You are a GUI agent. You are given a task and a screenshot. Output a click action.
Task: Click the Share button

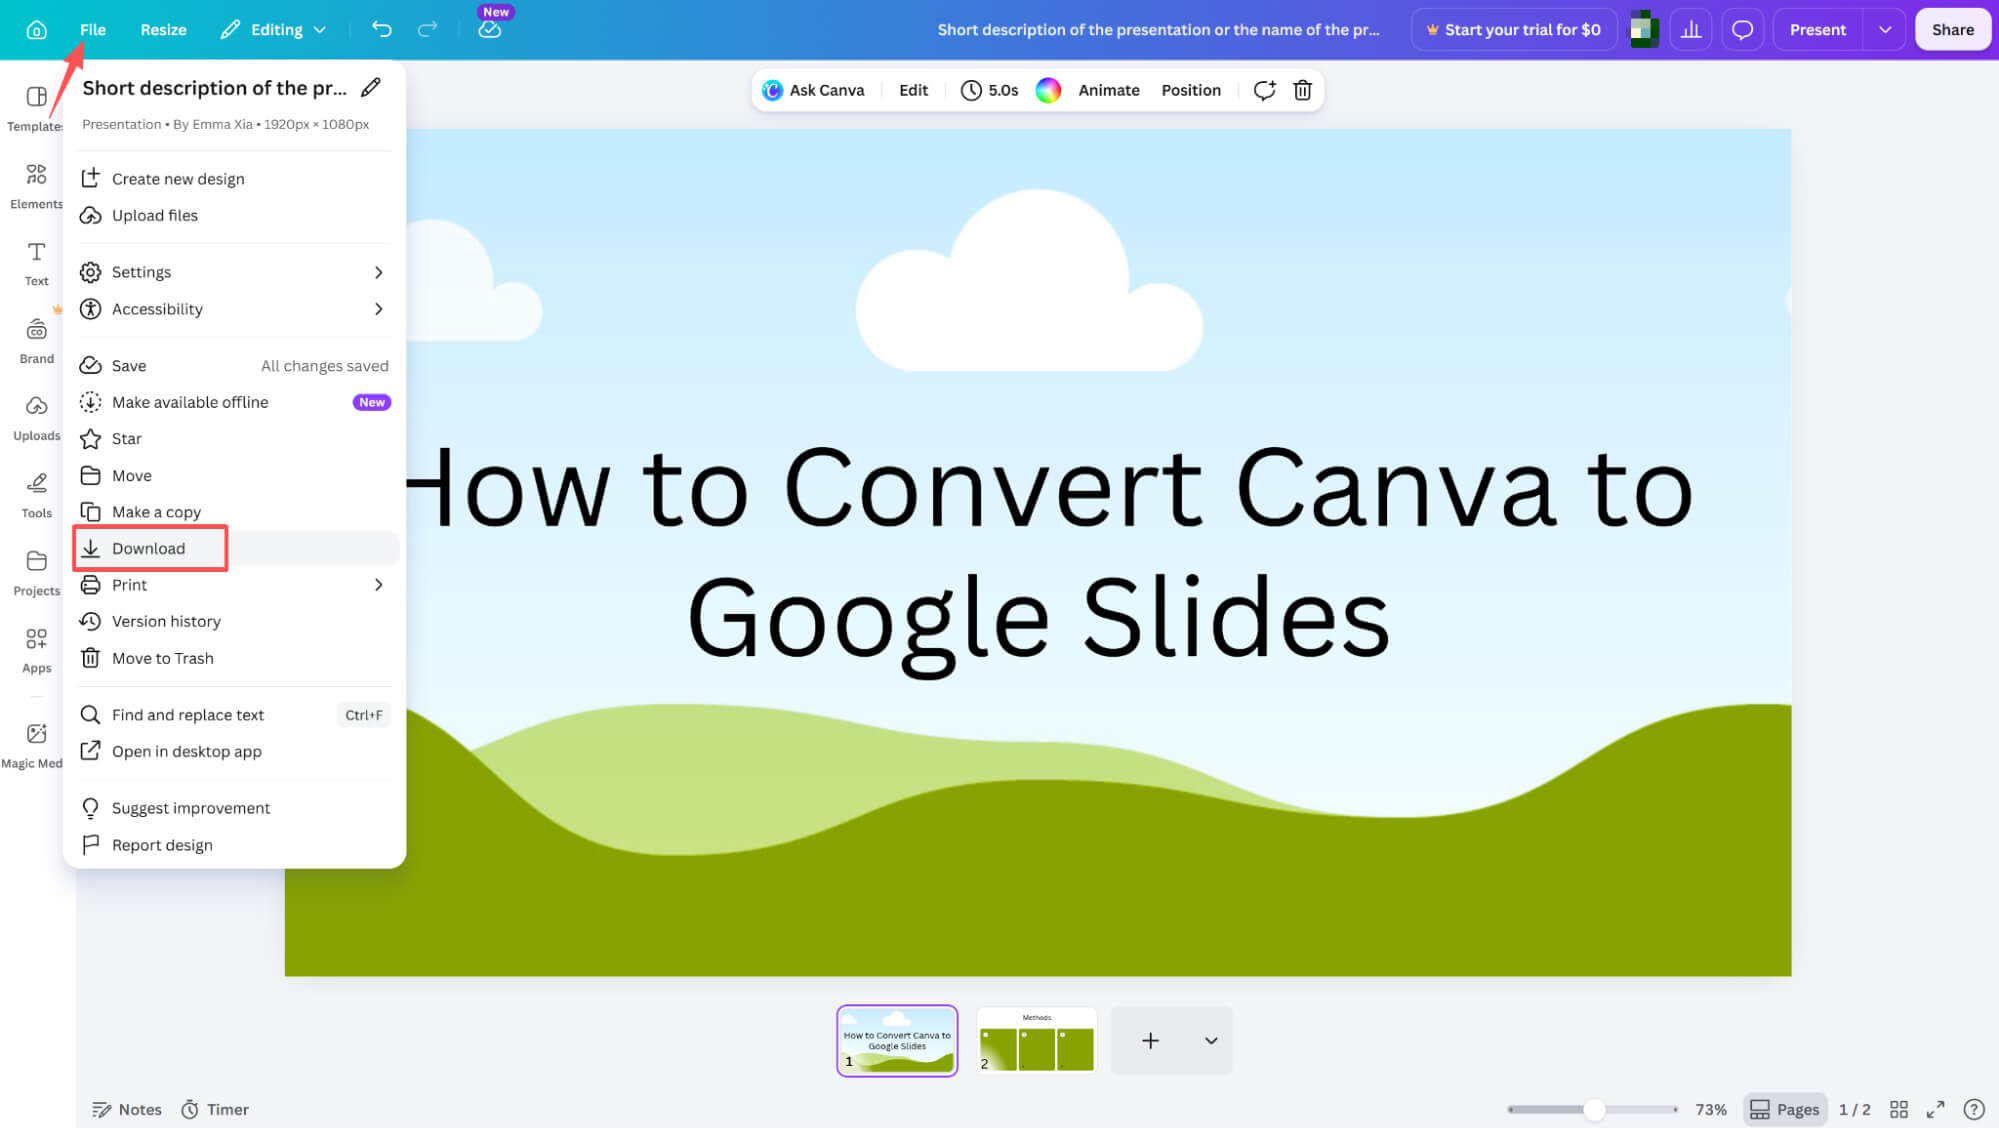[1952, 30]
